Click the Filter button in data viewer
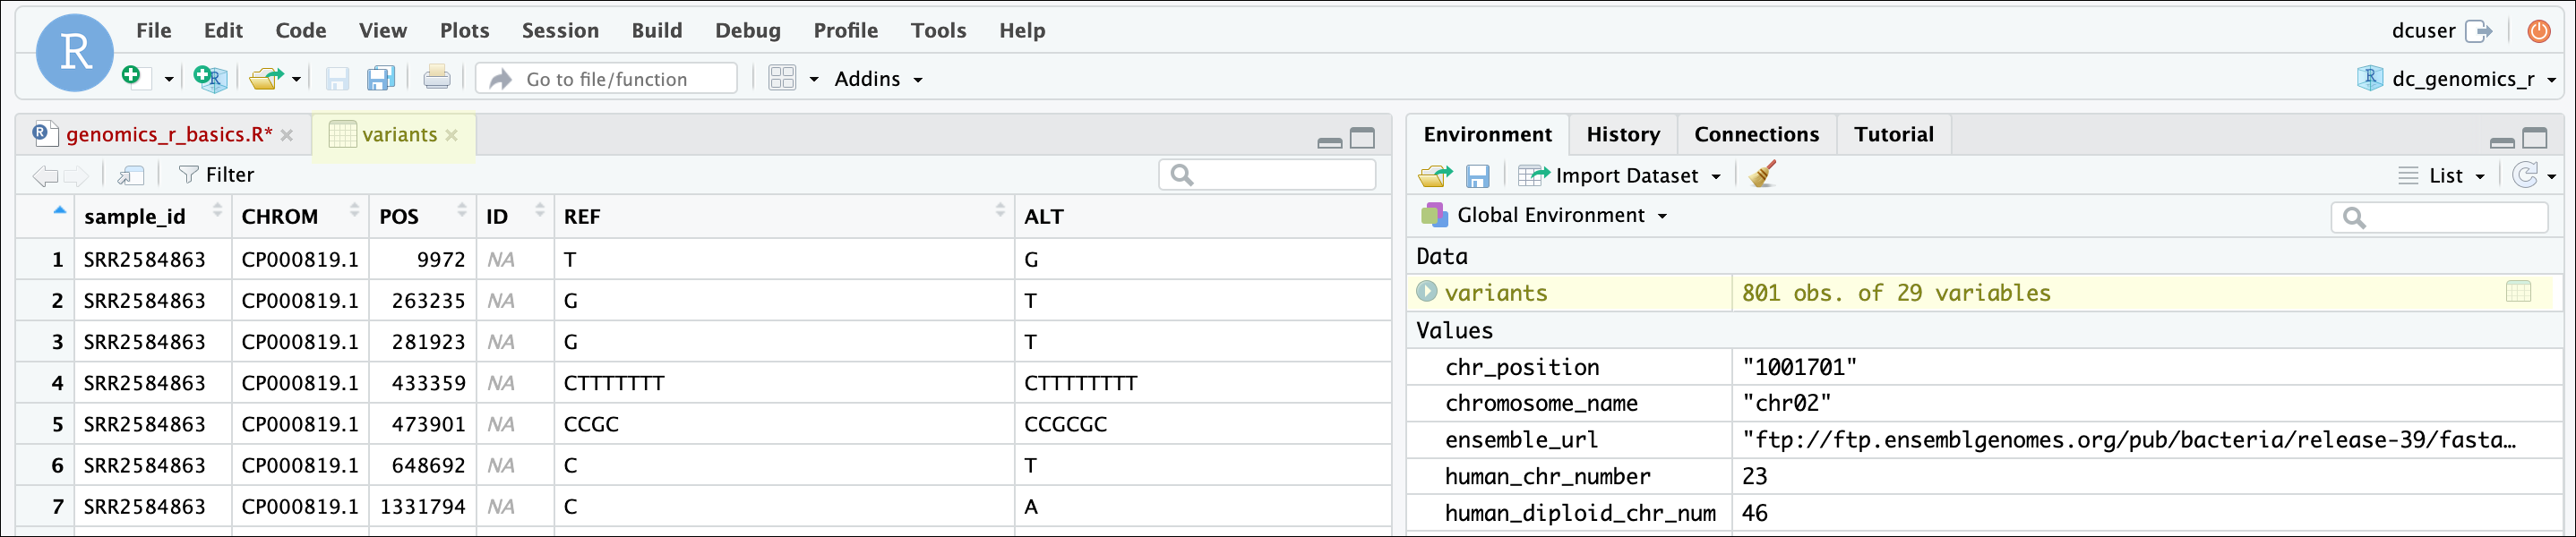The height and width of the screenshot is (537, 2576). click(217, 175)
